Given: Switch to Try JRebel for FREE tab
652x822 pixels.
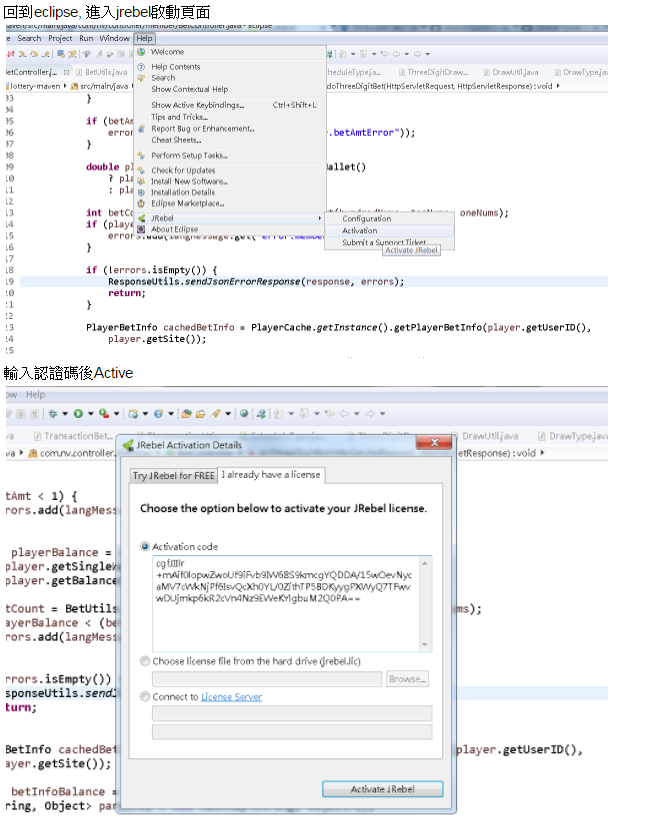Looking at the screenshot, I should 173,475.
